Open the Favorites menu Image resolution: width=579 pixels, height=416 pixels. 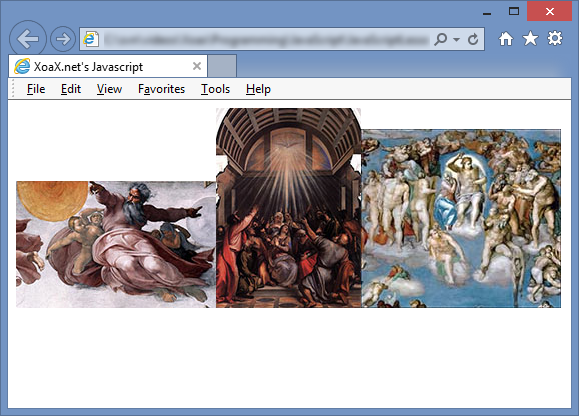pyautogui.click(x=161, y=89)
